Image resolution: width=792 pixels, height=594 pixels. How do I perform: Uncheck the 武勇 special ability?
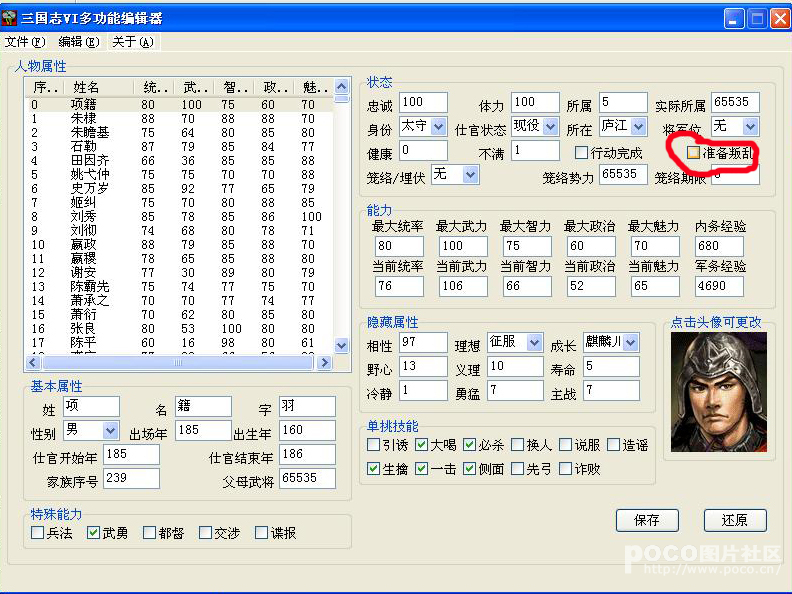93,532
